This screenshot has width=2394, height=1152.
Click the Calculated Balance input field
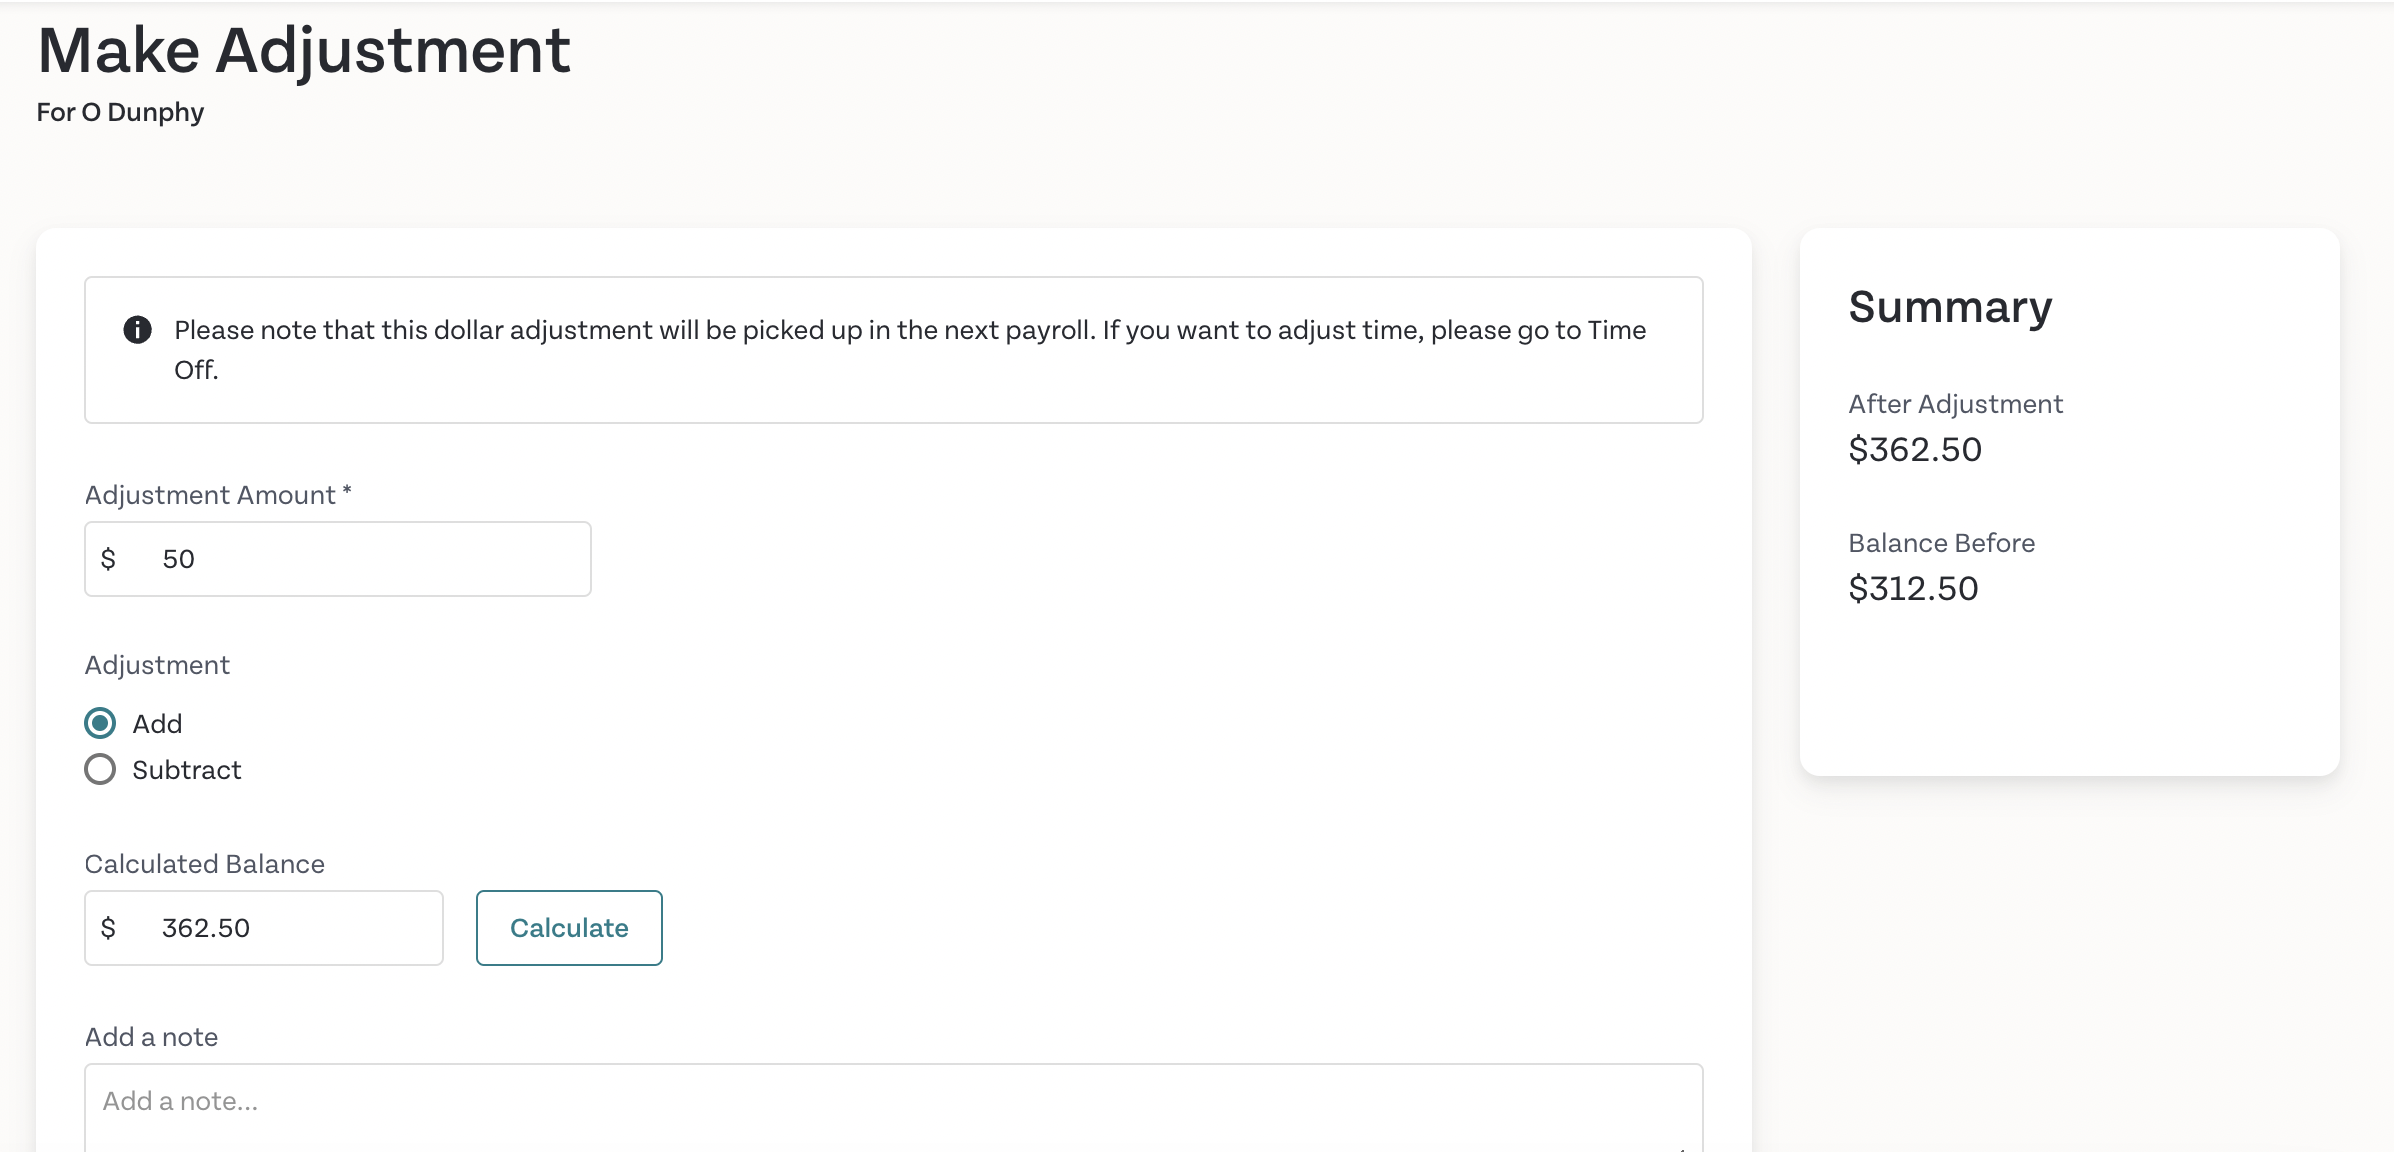264,928
